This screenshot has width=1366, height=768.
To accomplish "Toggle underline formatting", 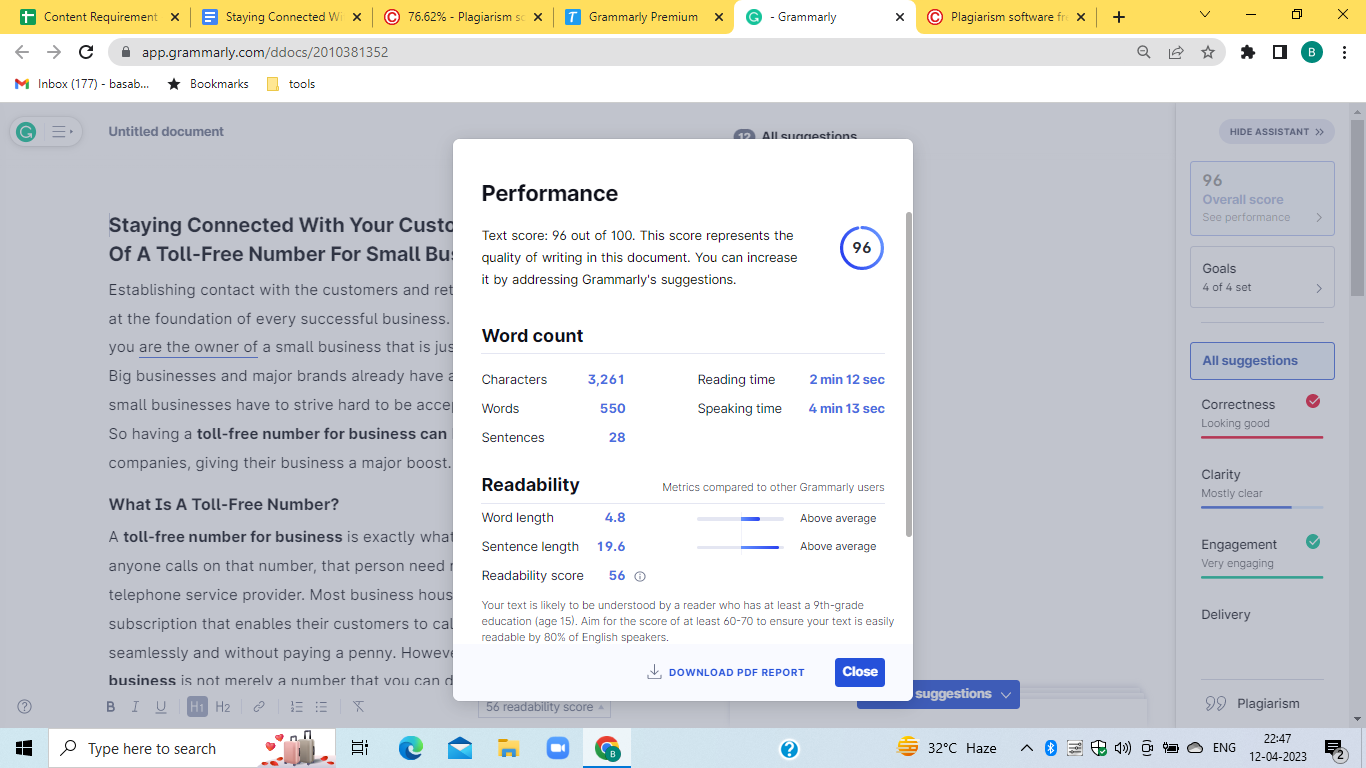I will point(160,707).
